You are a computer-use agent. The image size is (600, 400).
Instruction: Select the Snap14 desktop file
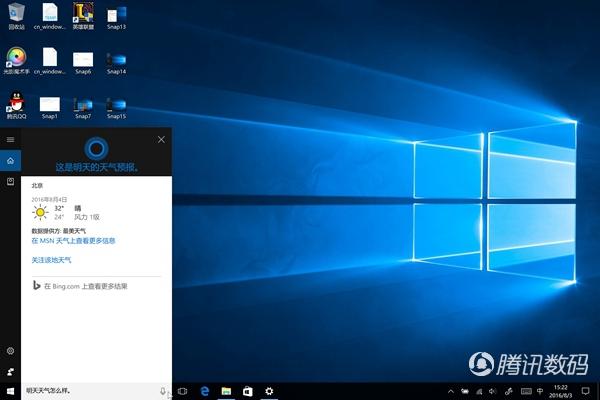(116, 62)
